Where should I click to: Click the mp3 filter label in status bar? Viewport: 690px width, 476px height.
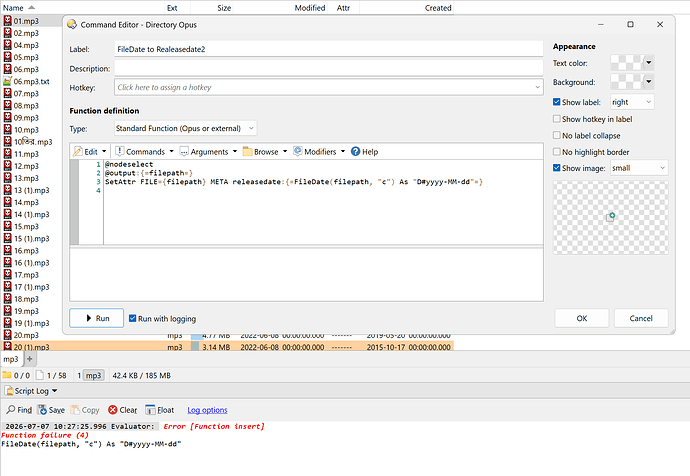(93, 375)
